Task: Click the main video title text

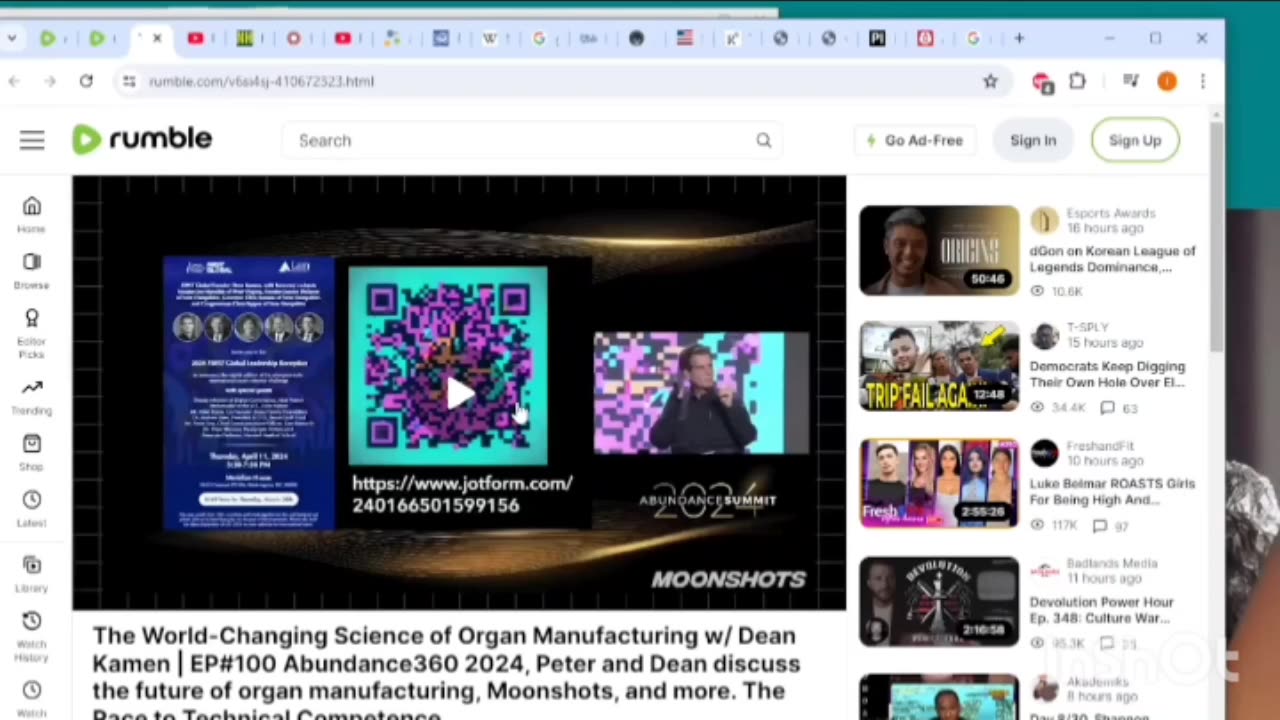Action: point(446,672)
